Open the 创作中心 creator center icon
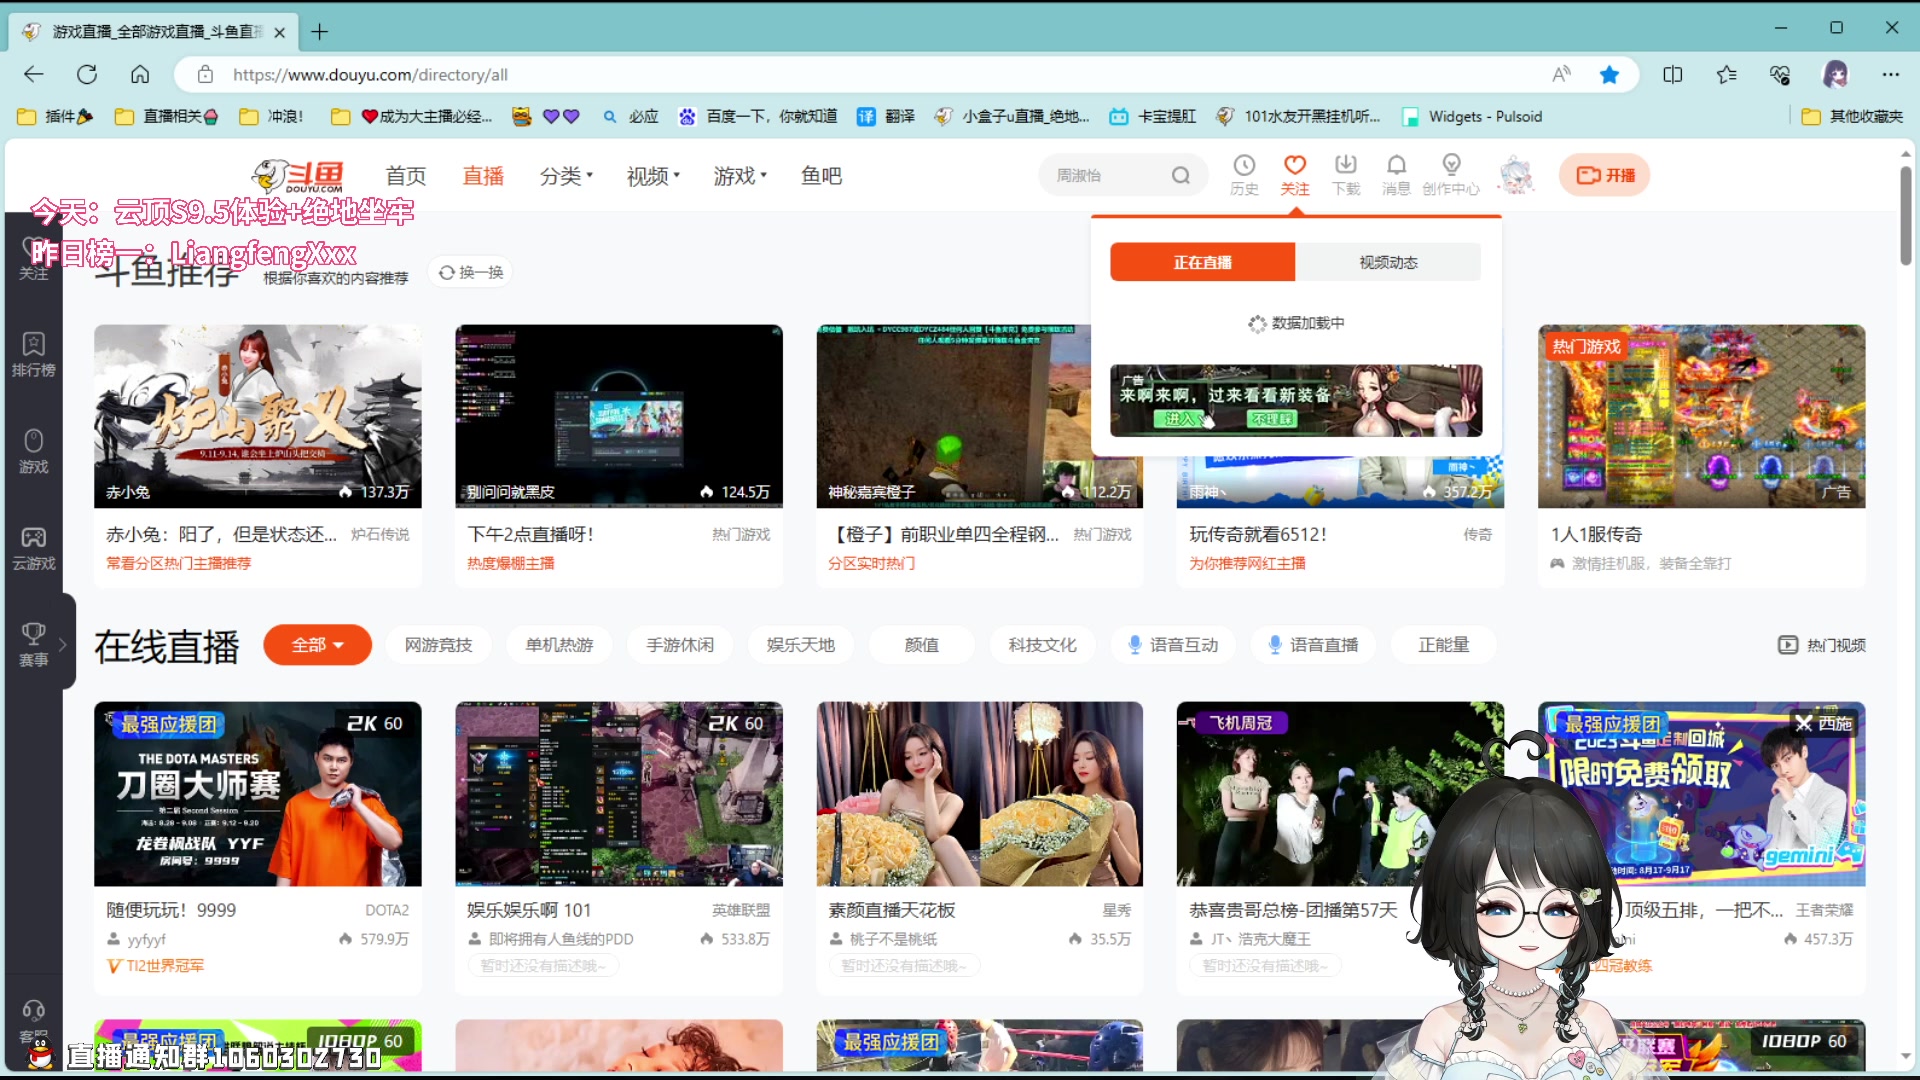Viewport: 1920px width, 1080px height. [1451, 173]
